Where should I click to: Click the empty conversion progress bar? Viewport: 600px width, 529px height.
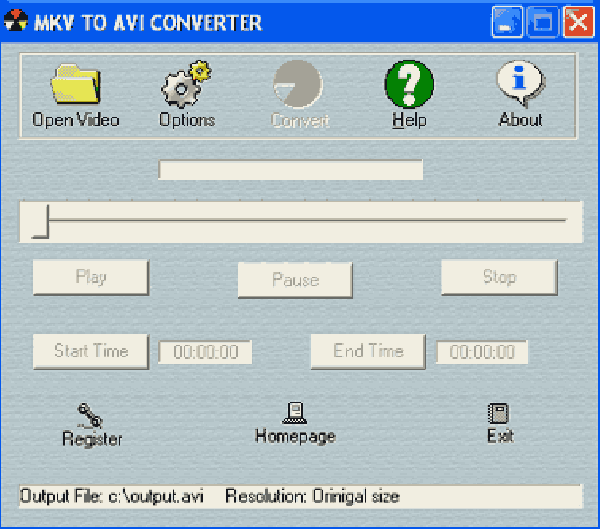[291, 170]
